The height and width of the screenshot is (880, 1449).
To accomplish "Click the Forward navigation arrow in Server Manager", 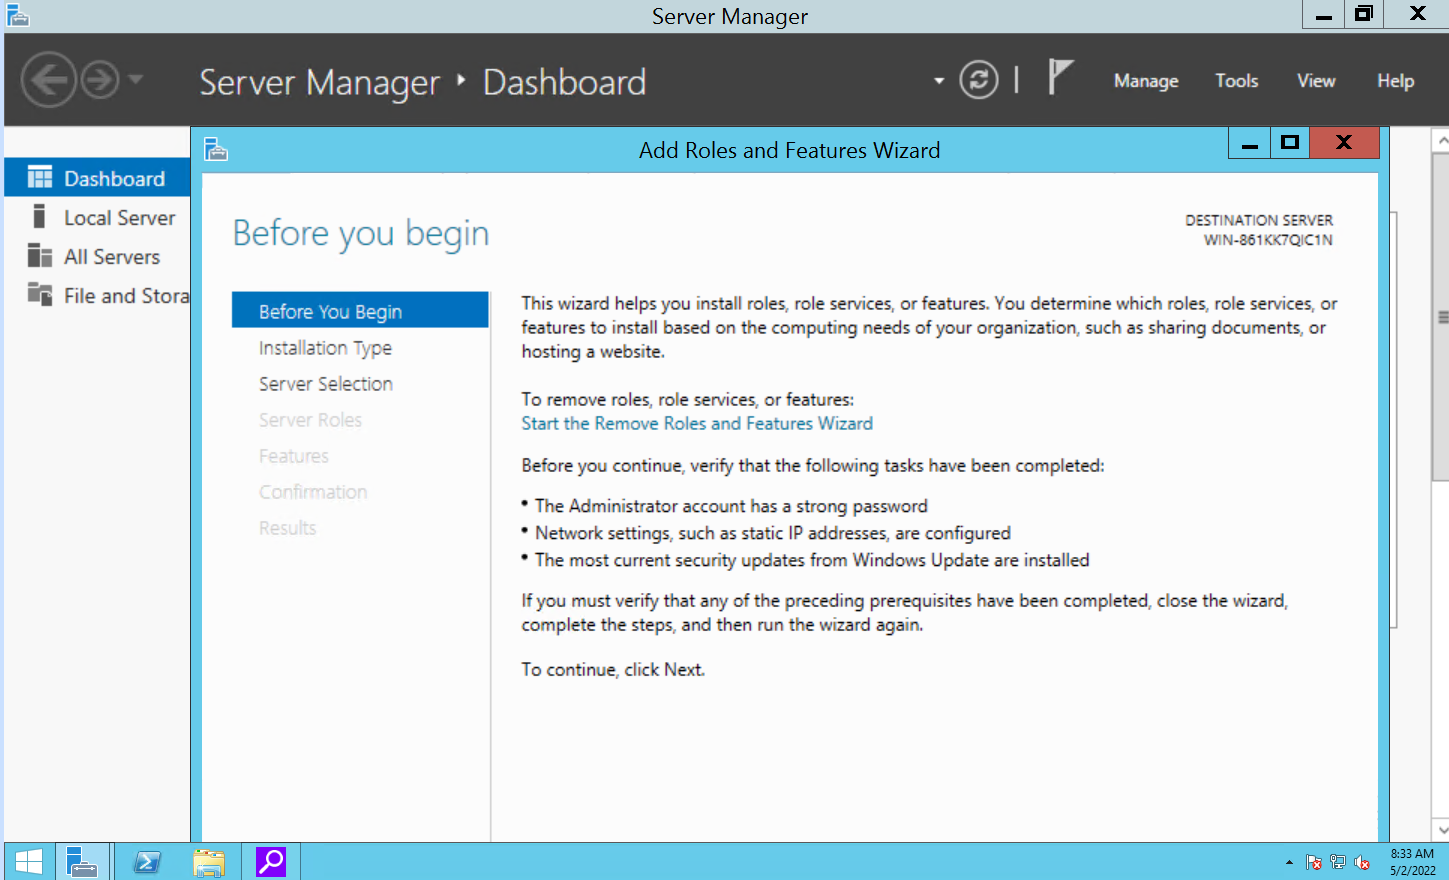I will click(x=99, y=80).
